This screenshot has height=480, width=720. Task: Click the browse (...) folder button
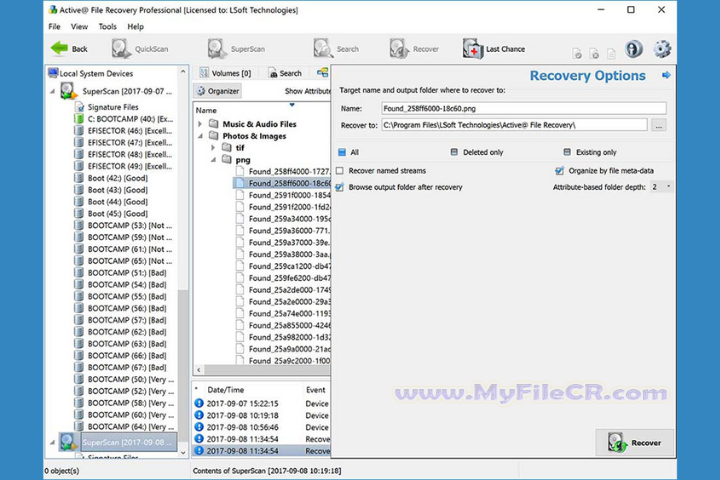pyautogui.click(x=658, y=125)
